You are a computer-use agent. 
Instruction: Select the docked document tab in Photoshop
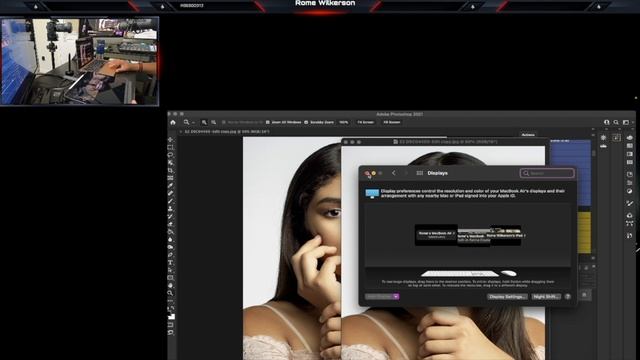pyautogui.click(x=227, y=132)
